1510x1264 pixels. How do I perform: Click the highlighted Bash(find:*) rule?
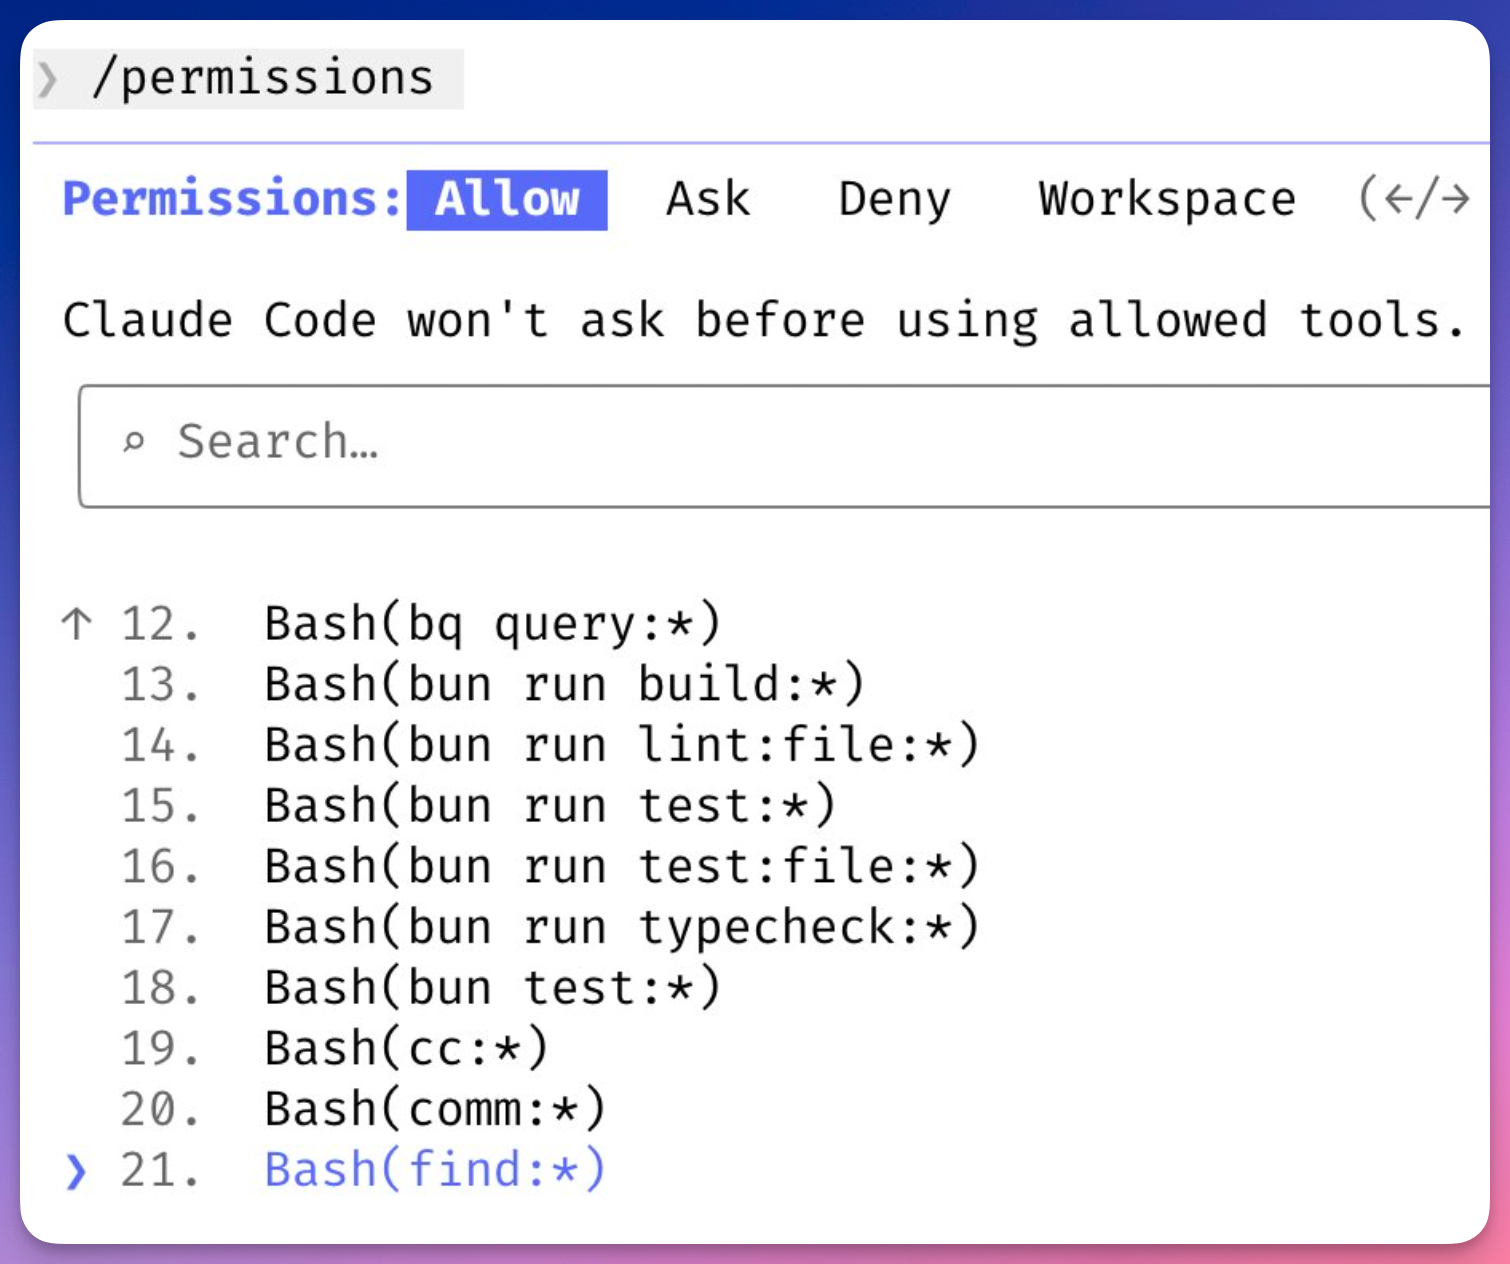[435, 1171]
